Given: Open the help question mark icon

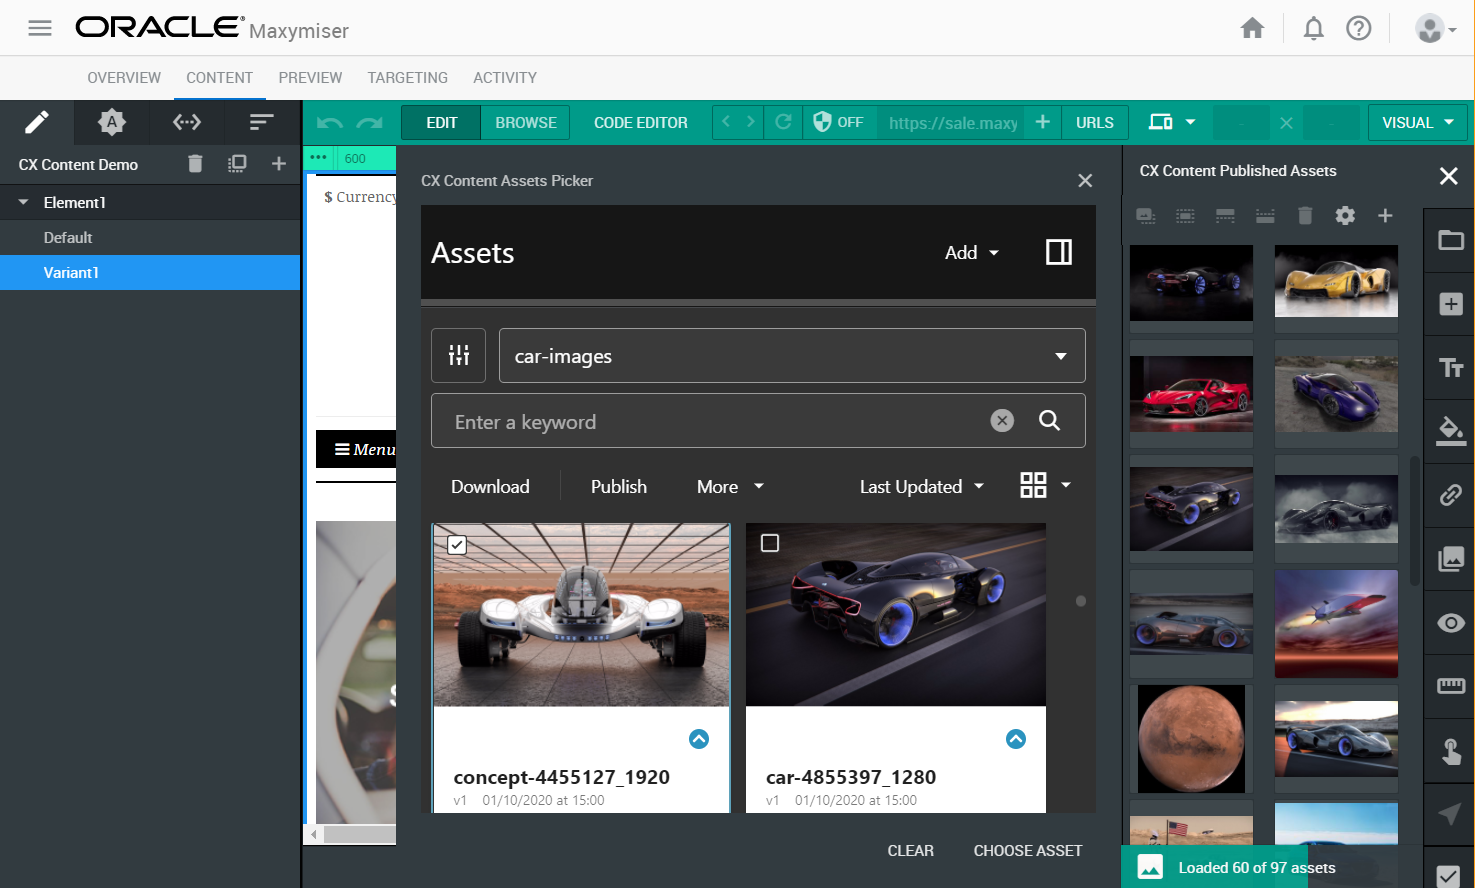Looking at the screenshot, I should (1358, 28).
